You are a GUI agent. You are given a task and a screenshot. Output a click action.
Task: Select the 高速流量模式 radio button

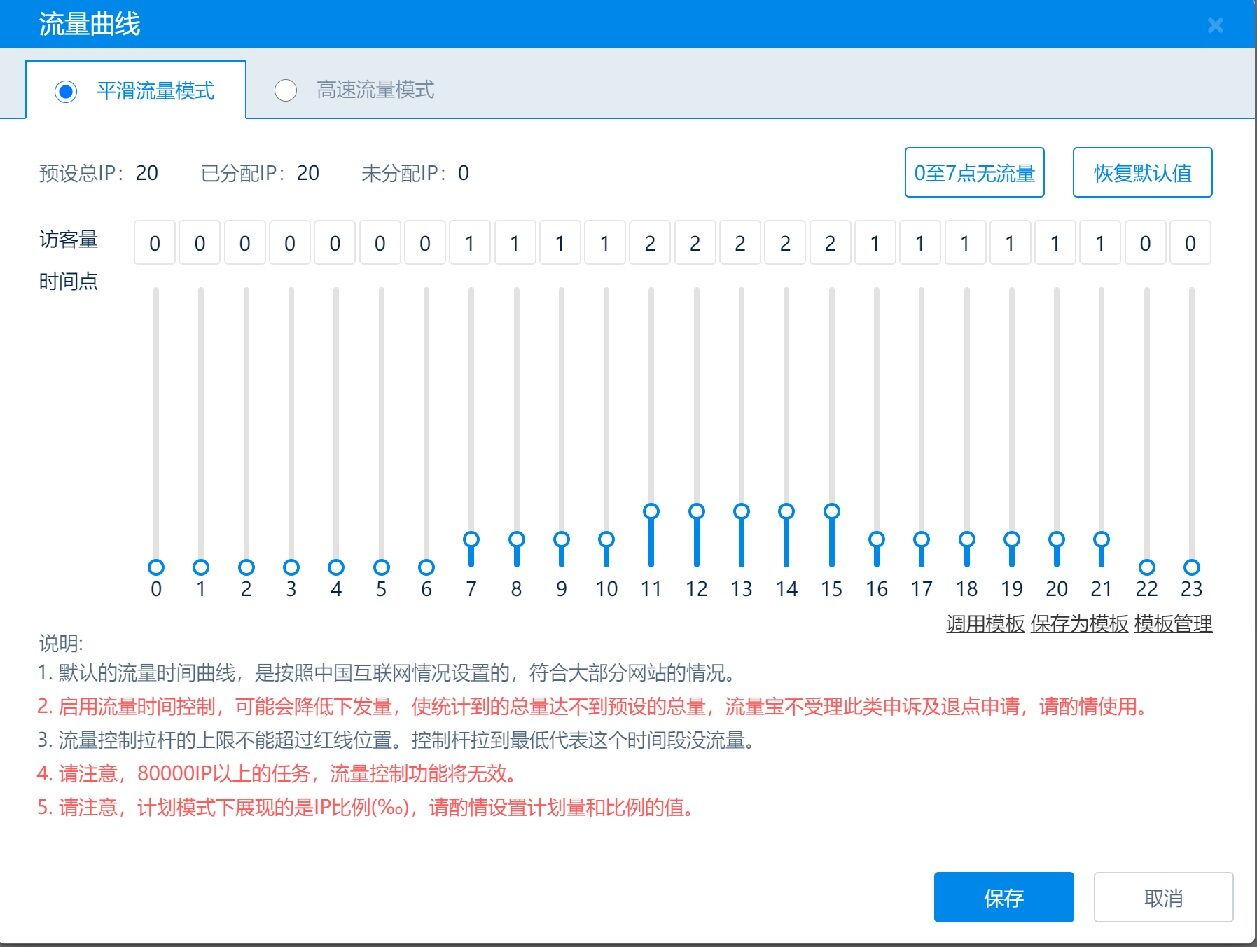click(x=286, y=91)
